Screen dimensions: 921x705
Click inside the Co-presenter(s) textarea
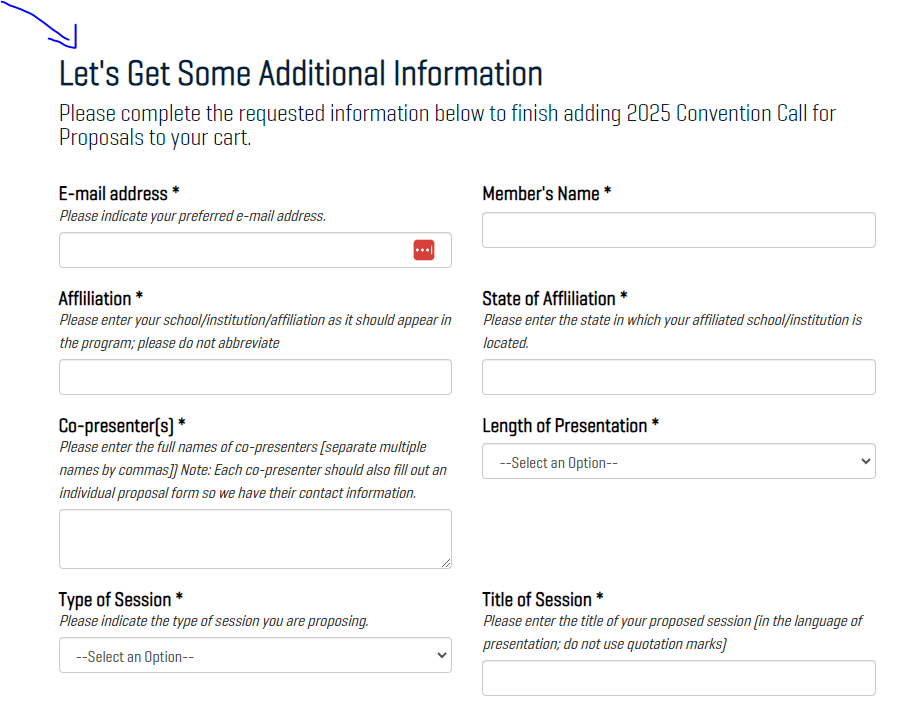coord(255,539)
